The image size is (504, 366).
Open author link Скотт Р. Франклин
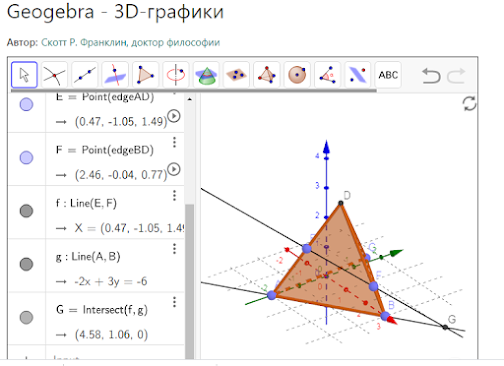130,43
